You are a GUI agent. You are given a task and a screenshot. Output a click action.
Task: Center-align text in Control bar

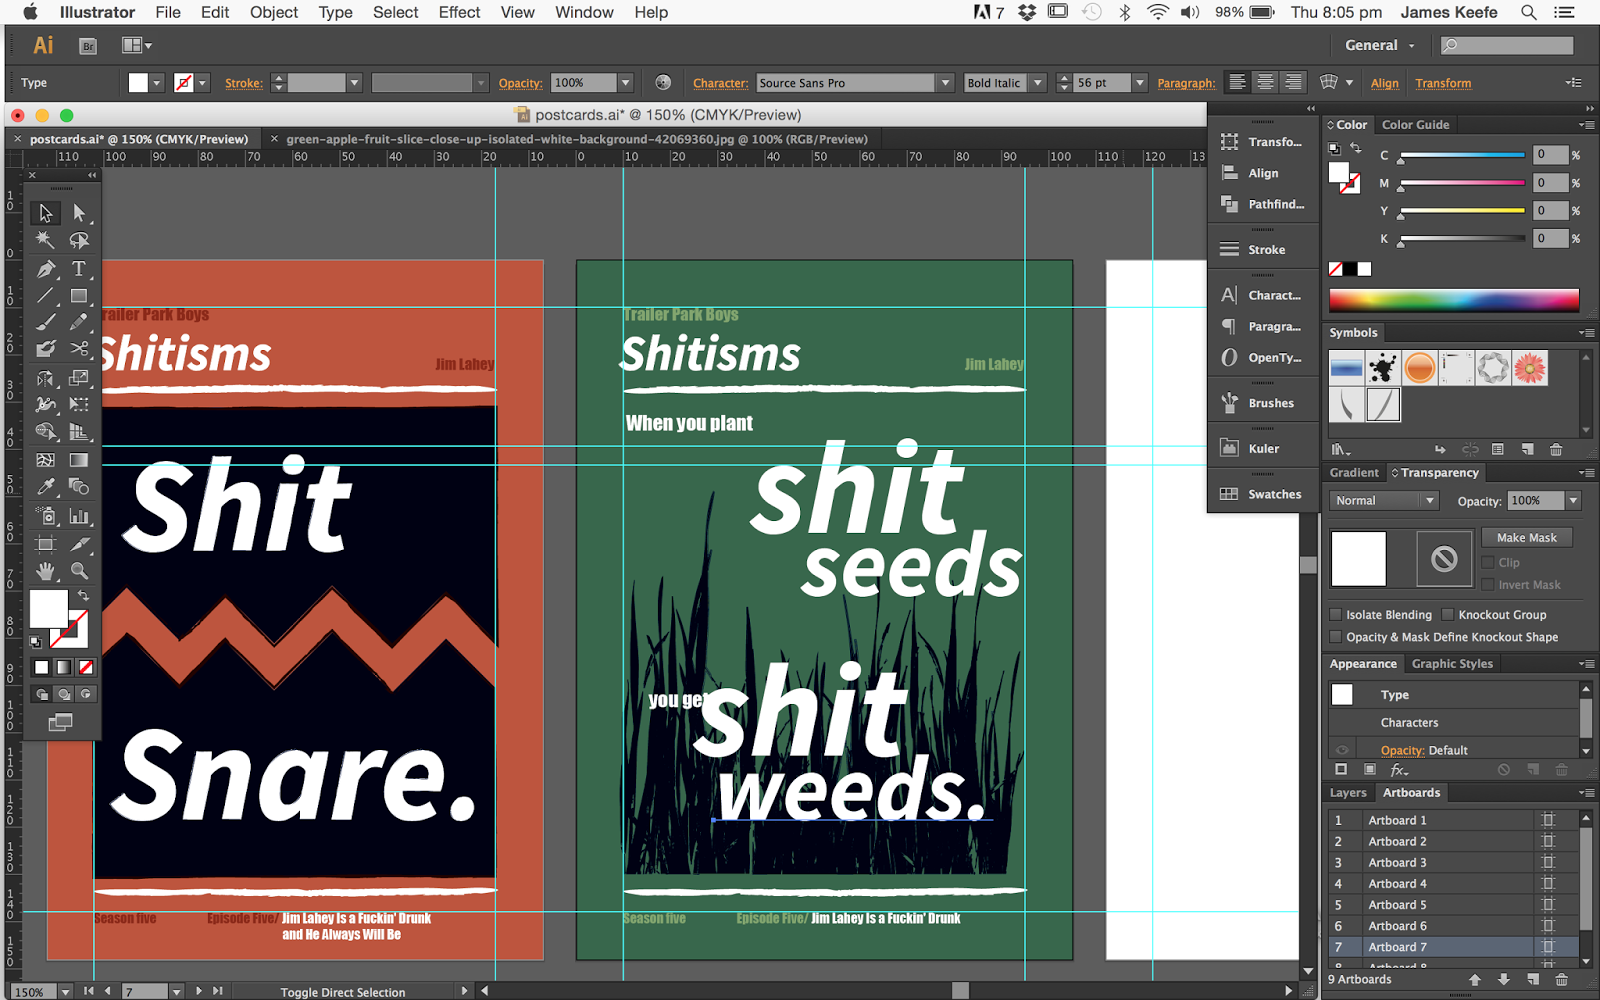(x=1265, y=83)
